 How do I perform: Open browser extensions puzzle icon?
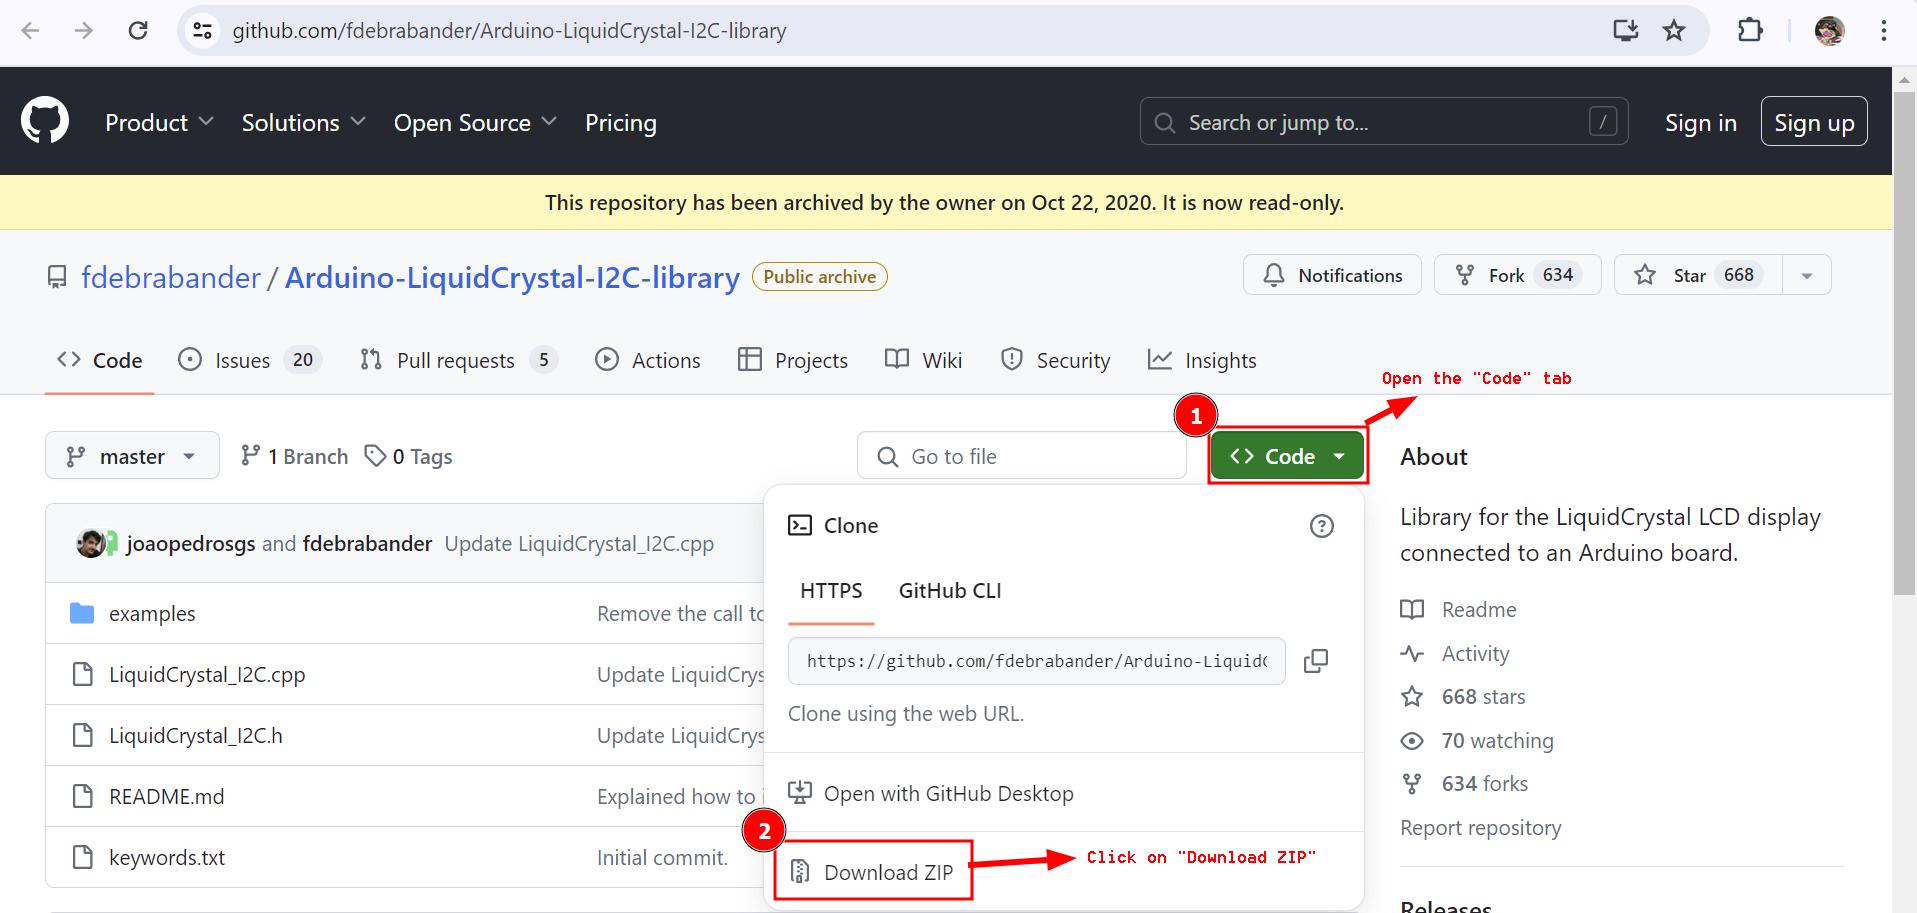click(x=1750, y=30)
